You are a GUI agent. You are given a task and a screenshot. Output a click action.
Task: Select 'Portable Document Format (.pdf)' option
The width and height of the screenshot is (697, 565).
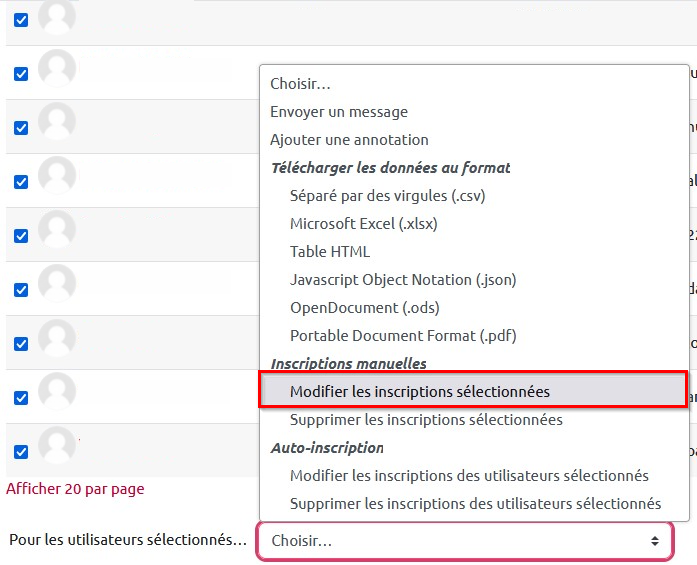(x=403, y=336)
